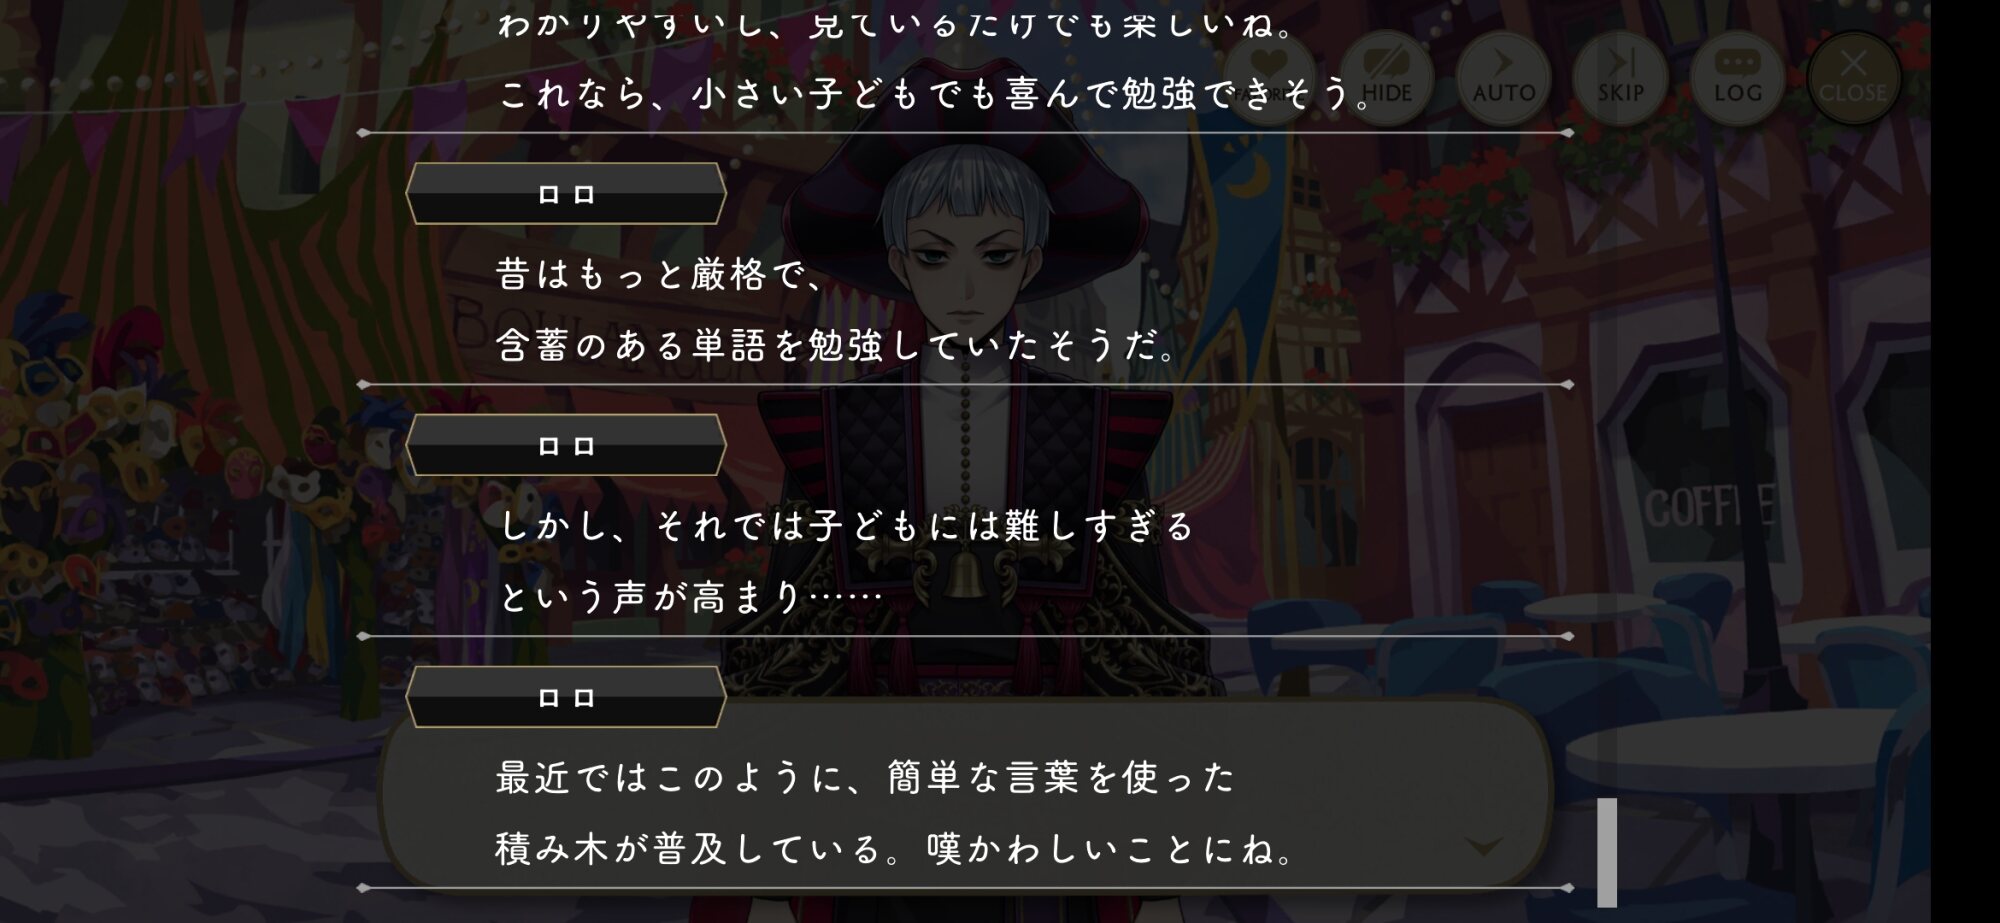Screen dimensions: 2000x923
Task: Click the line 積み木が普及している。嘆かわしいことにね。
Action: click(895, 849)
